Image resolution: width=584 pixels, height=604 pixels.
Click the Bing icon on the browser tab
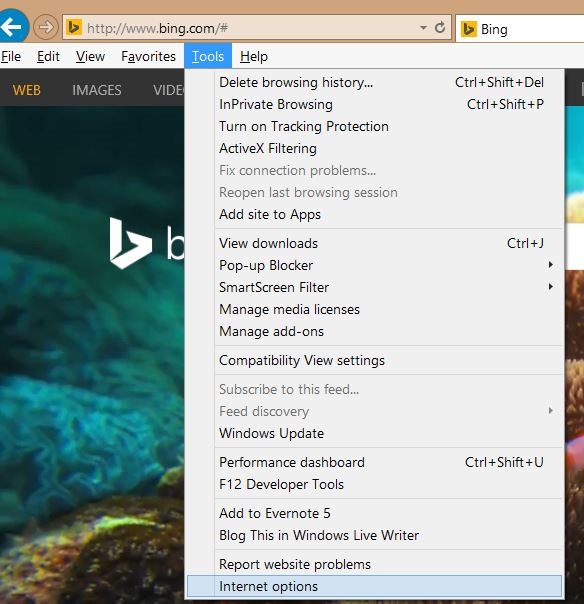(x=468, y=29)
